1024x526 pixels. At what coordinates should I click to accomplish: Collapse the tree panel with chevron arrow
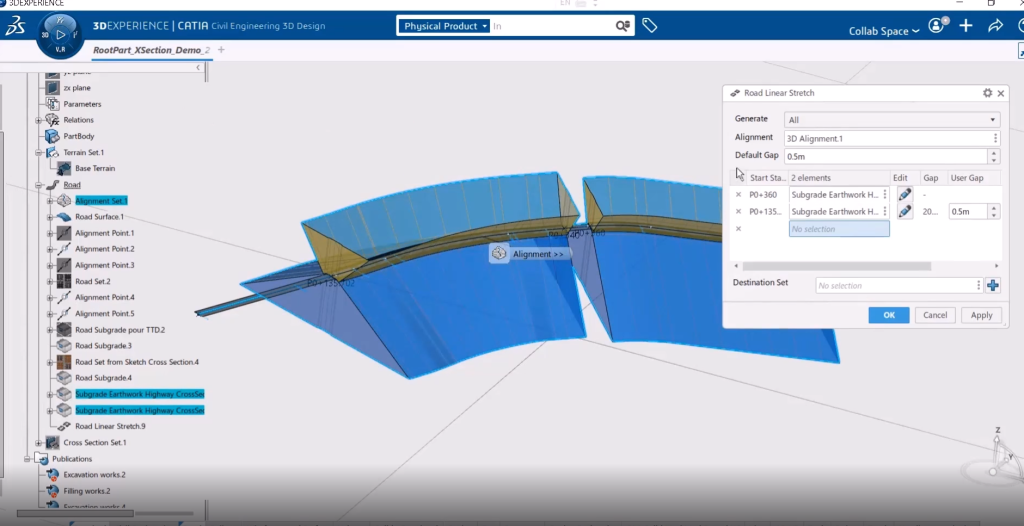(198, 67)
